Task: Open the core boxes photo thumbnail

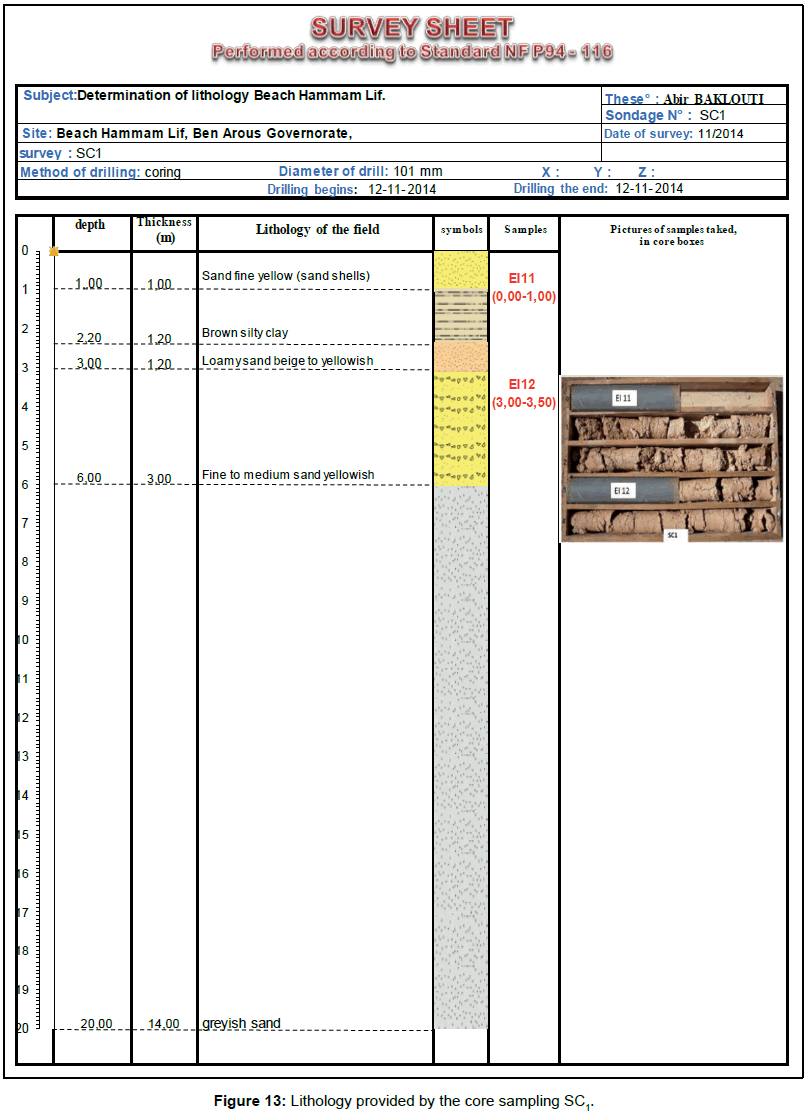Action: [671, 460]
